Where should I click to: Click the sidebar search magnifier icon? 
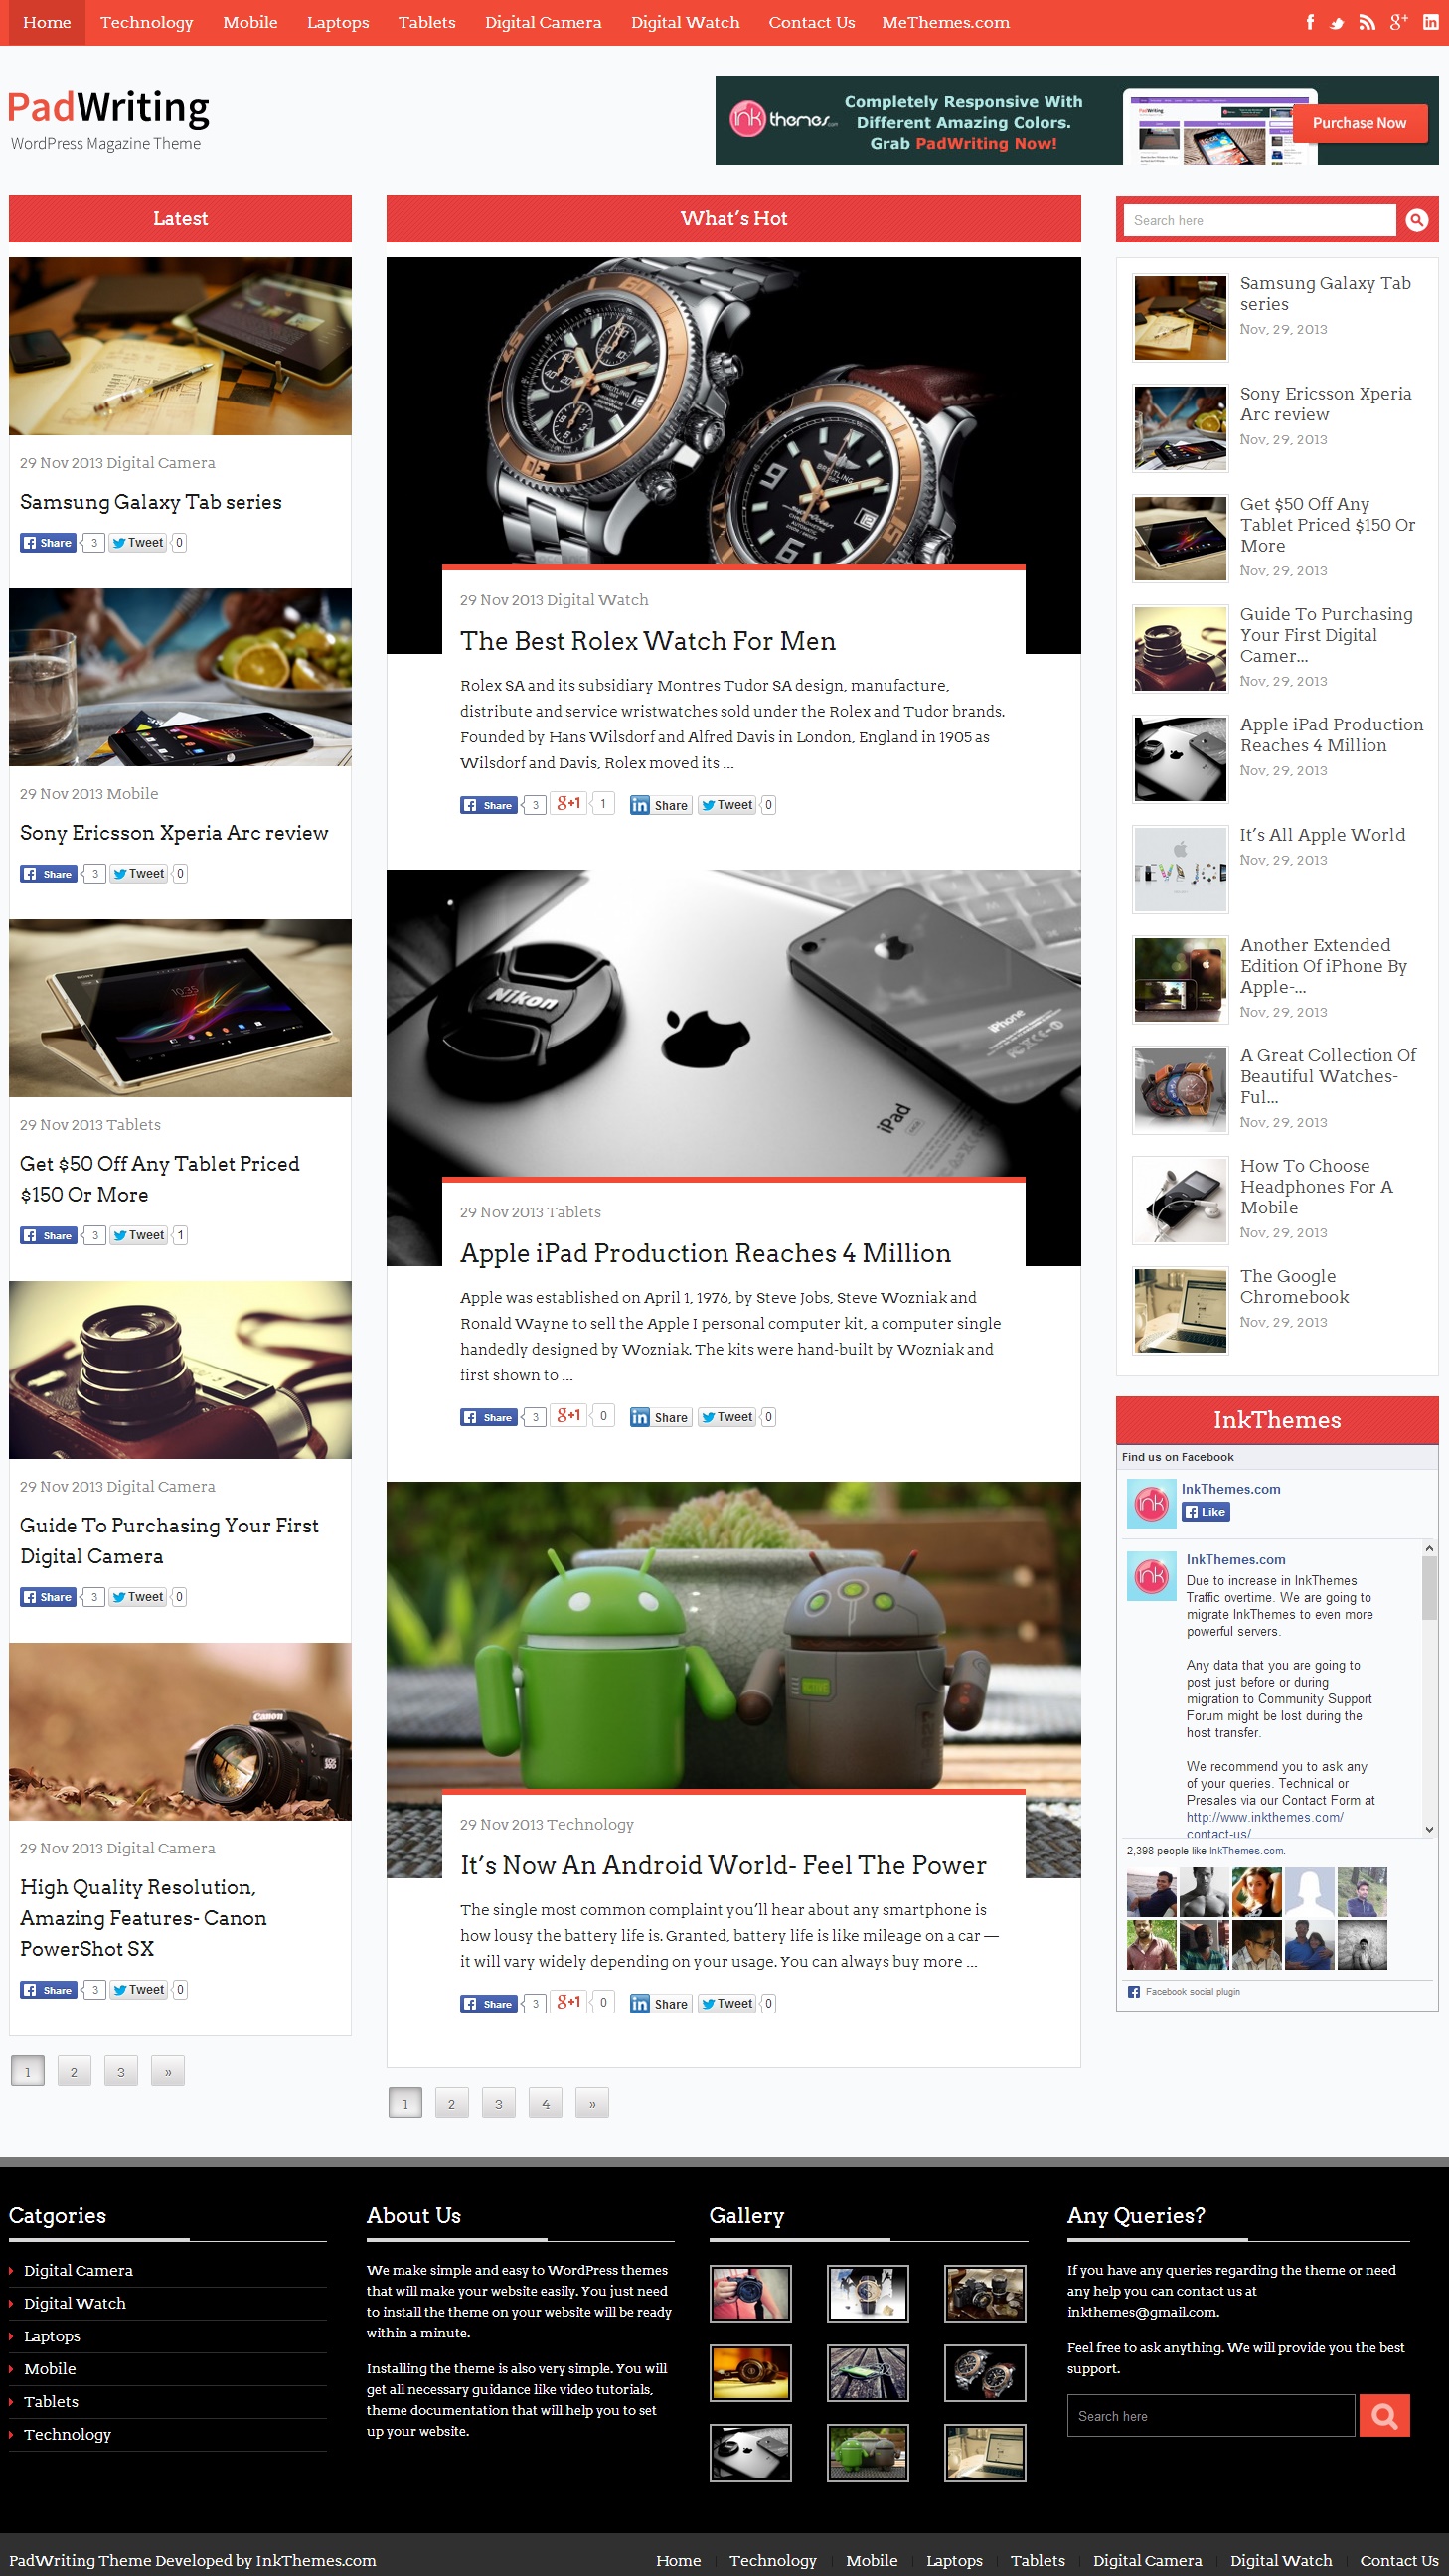coord(1417,219)
